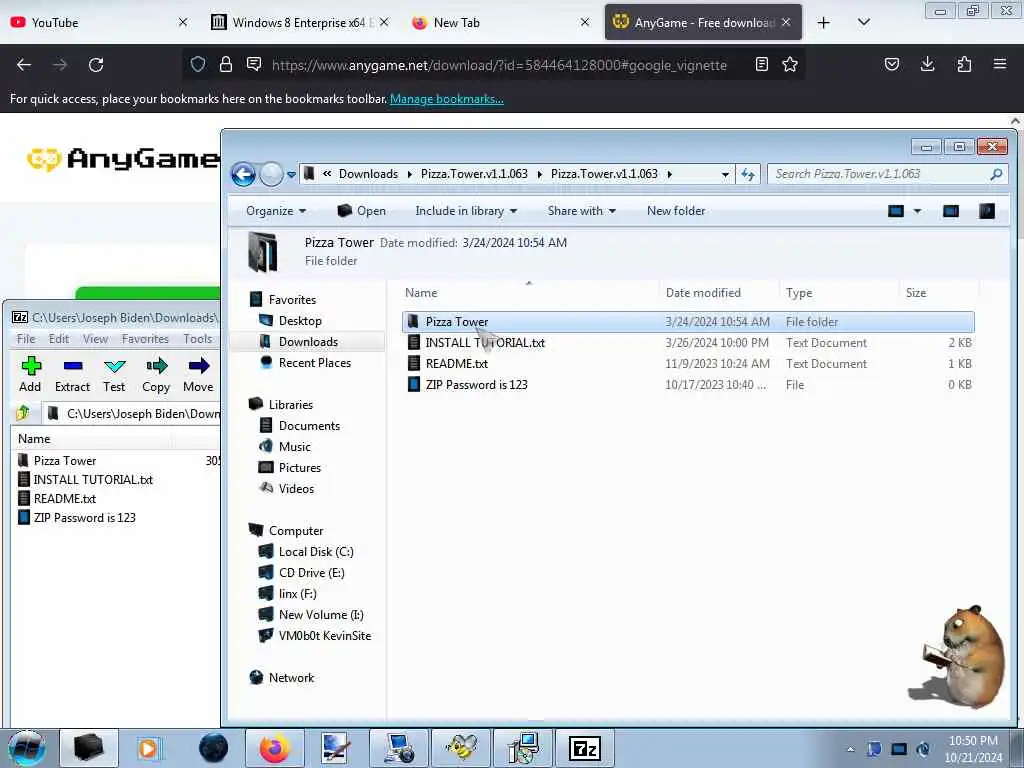This screenshot has height=768, width=1024.
Task: Save page to Pocket
Action: click(x=891, y=64)
